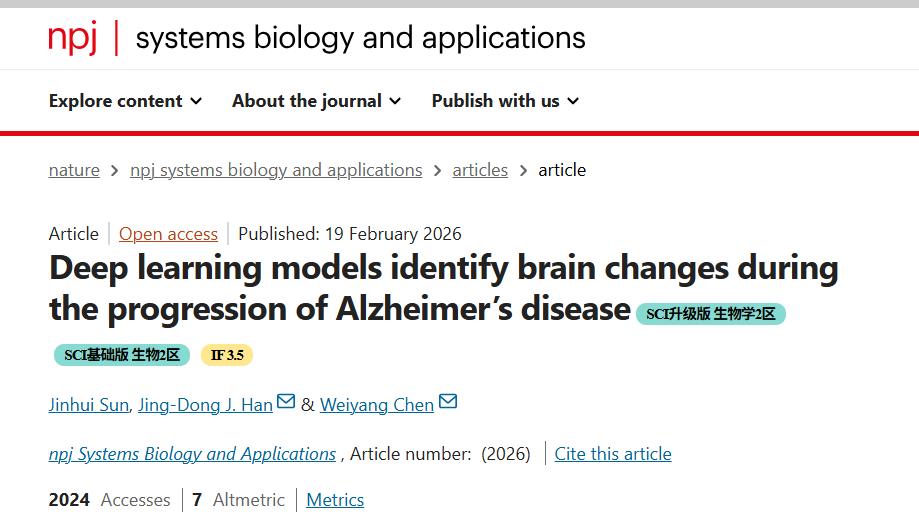Expand the Publish with us menu
Image resolution: width=919 pixels, height=521 pixels.
tap(505, 101)
